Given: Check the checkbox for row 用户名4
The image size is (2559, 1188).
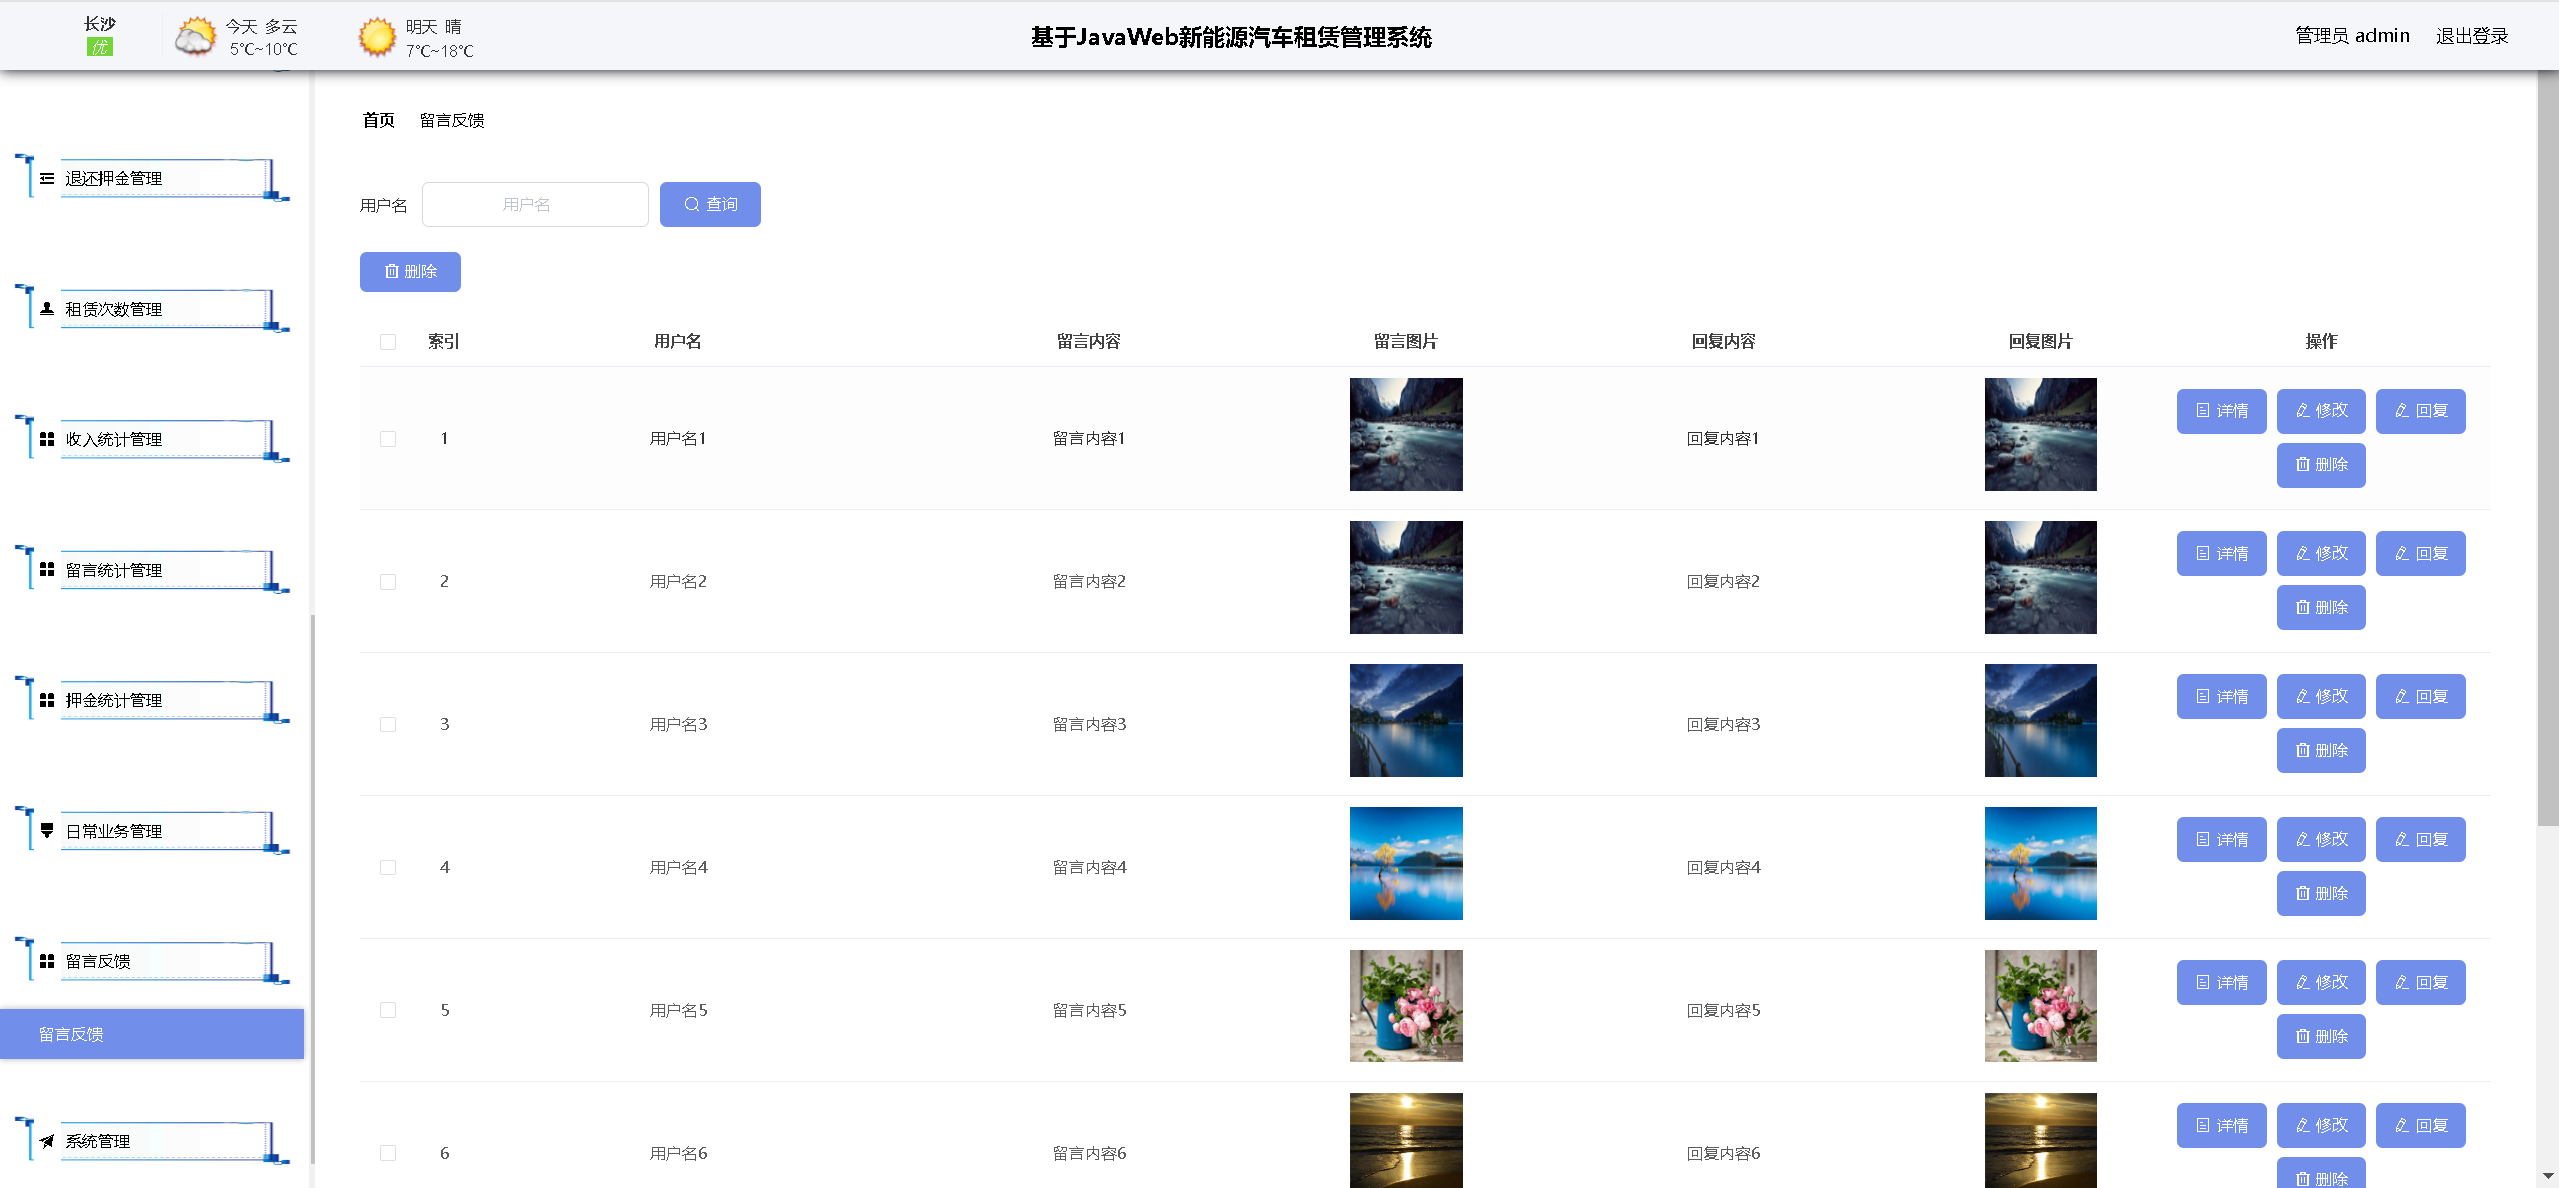Looking at the screenshot, I should [388, 868].
